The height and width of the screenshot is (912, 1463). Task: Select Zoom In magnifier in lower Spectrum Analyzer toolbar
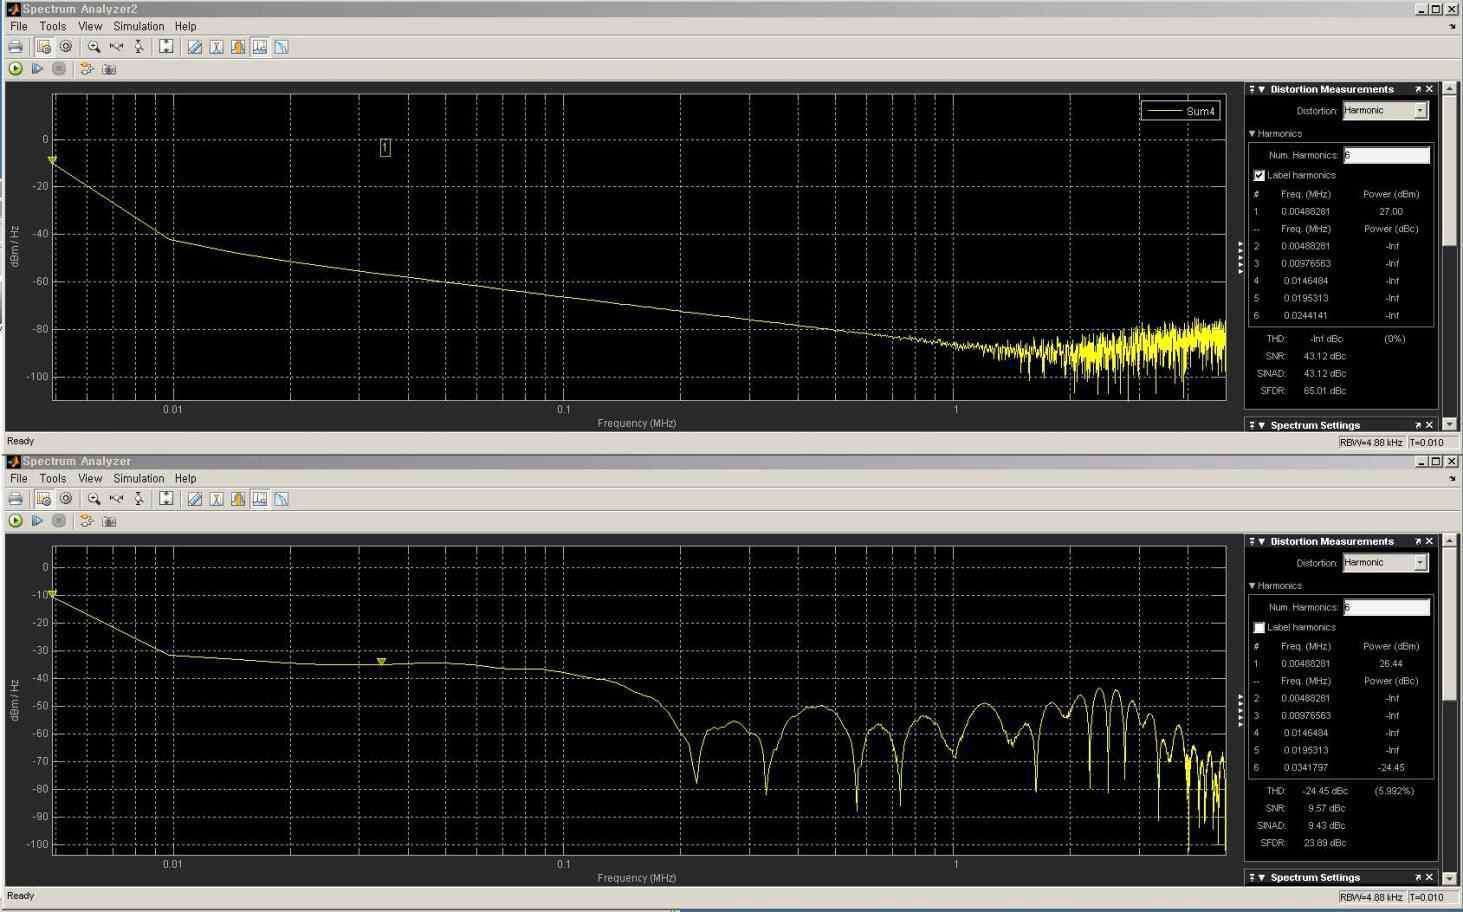(94, 499)
